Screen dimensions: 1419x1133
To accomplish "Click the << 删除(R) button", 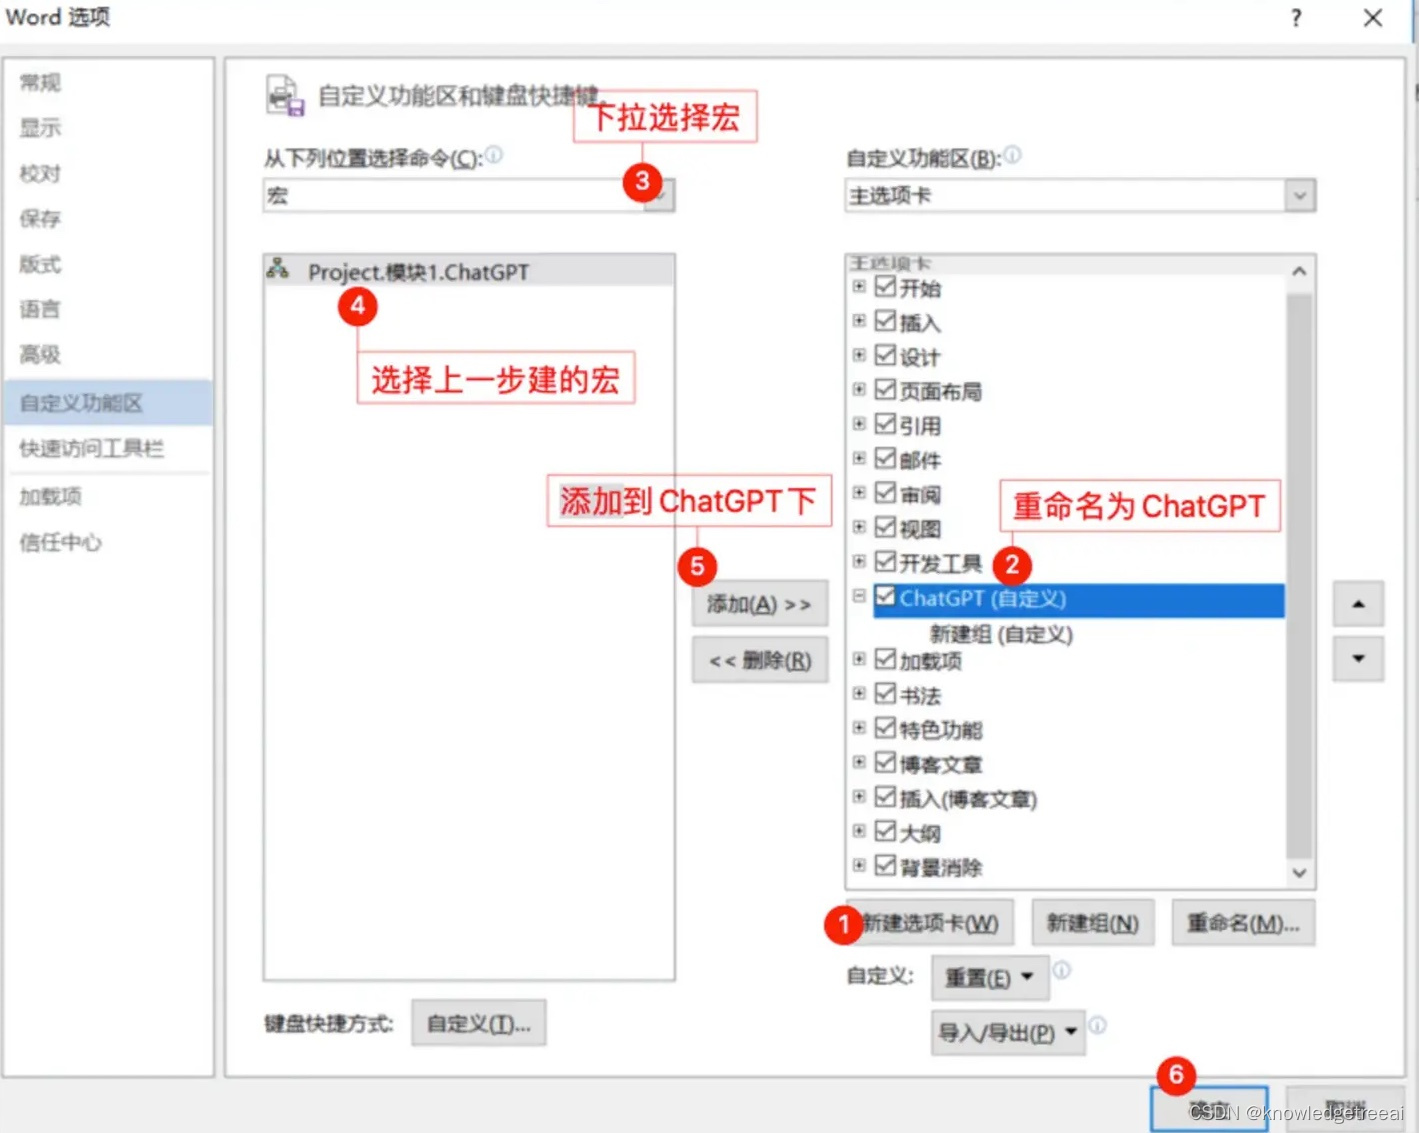I will click(x=760, y=660).
